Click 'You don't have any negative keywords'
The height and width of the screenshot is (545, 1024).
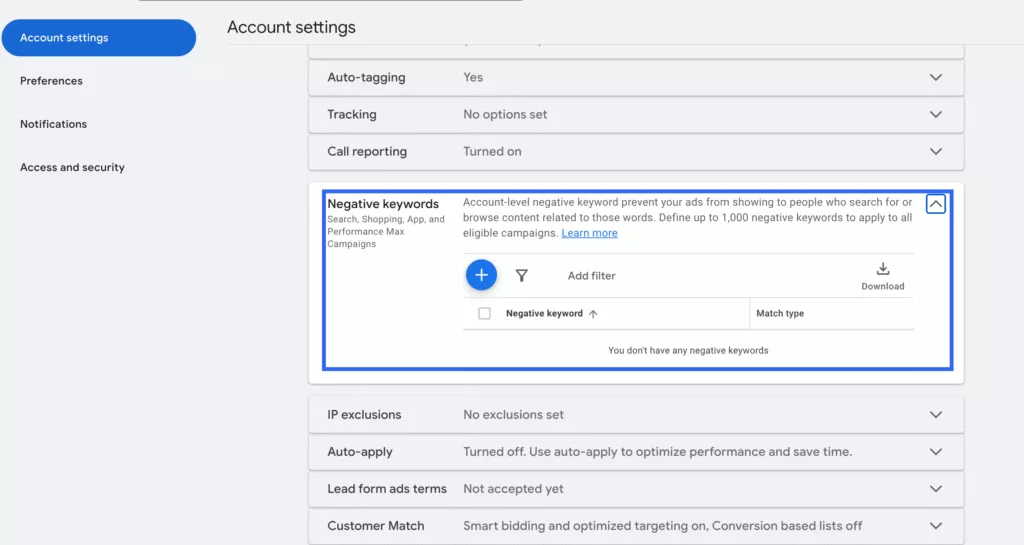tap(688, 350)
